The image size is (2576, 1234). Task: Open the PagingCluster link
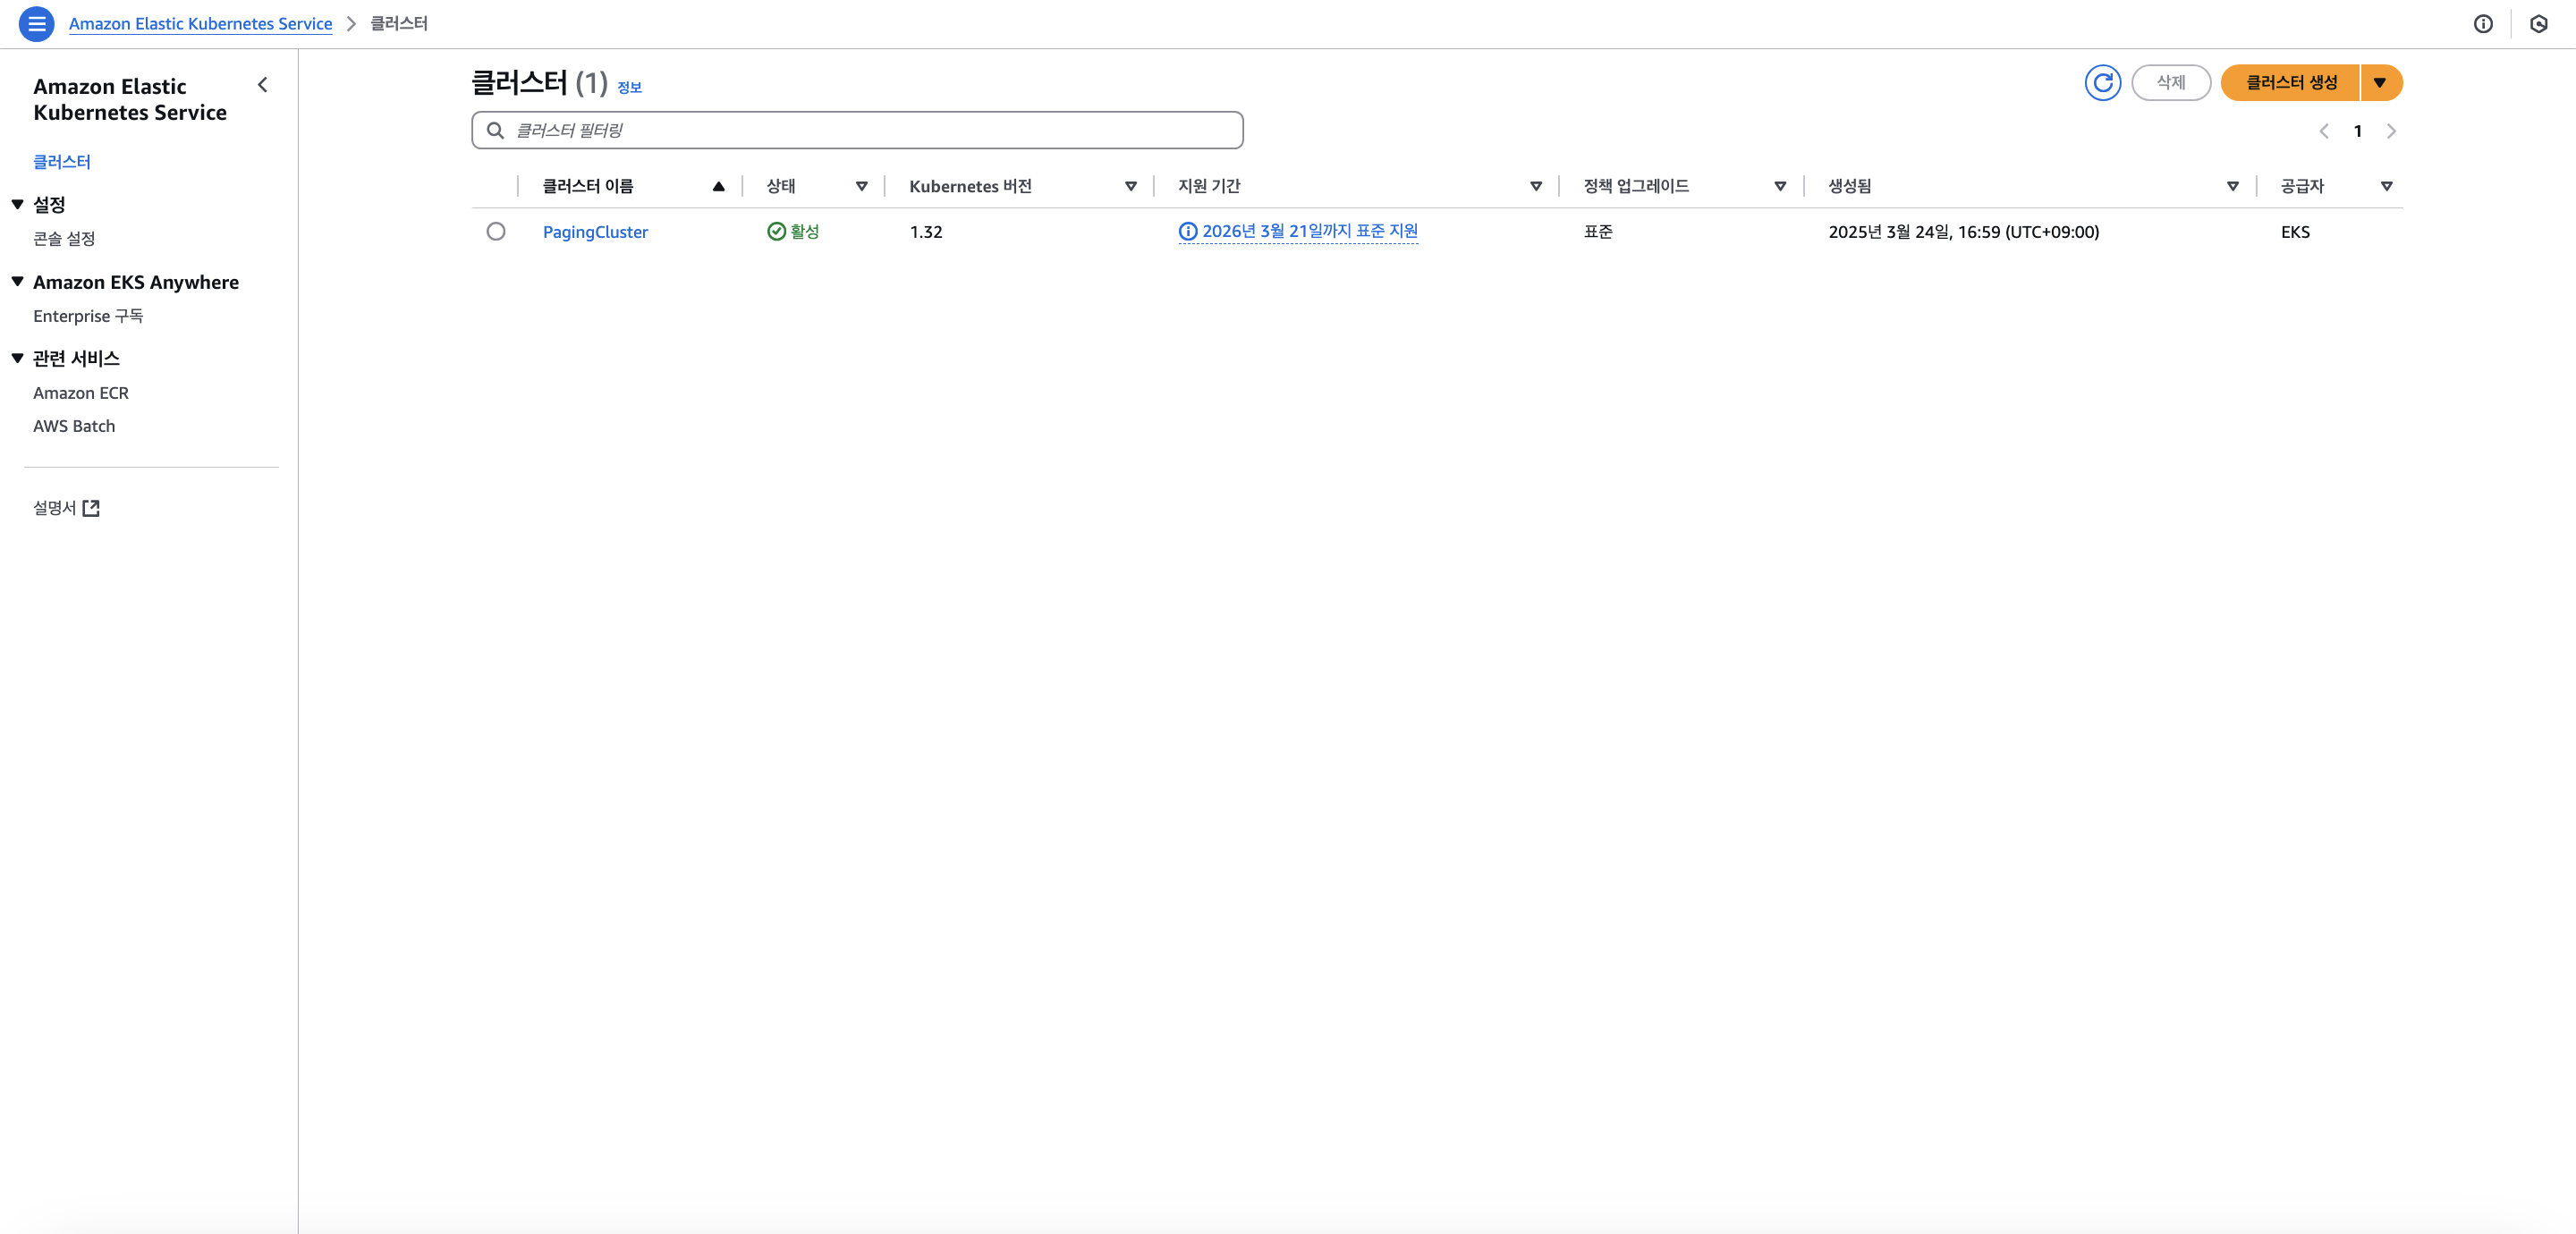coord(595,232)
